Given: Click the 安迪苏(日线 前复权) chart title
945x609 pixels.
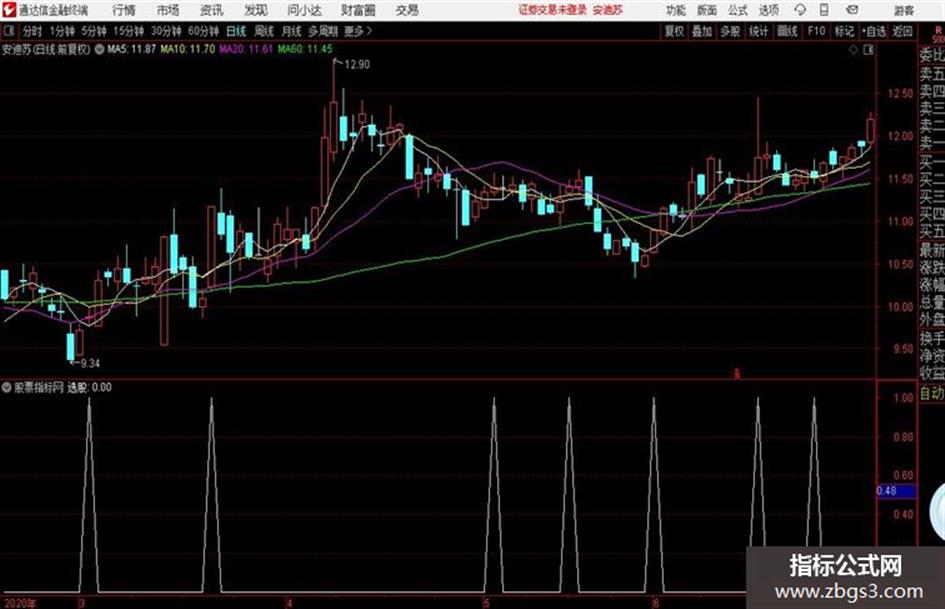Looking at the screenshot, I should (46, 49).
